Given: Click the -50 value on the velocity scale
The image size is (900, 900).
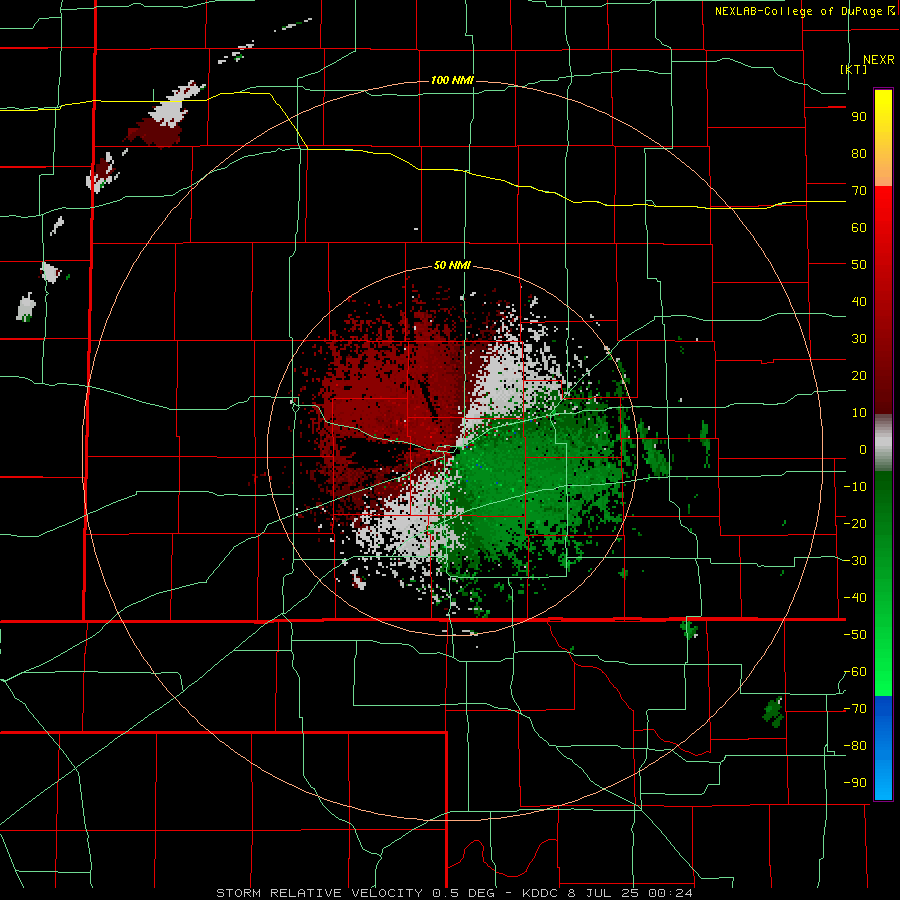Looking at the screenshot, I should point(855,635).
